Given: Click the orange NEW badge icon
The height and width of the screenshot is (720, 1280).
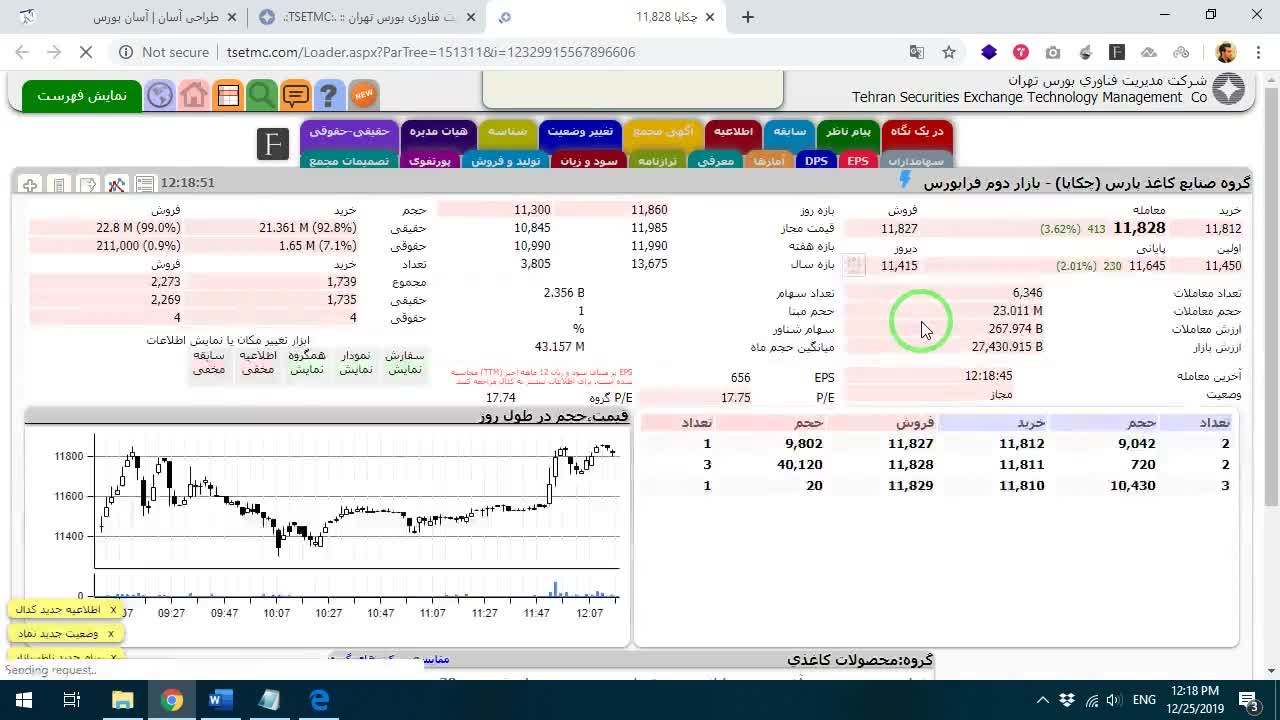Looking at the screenshot, I should (364, 95).
